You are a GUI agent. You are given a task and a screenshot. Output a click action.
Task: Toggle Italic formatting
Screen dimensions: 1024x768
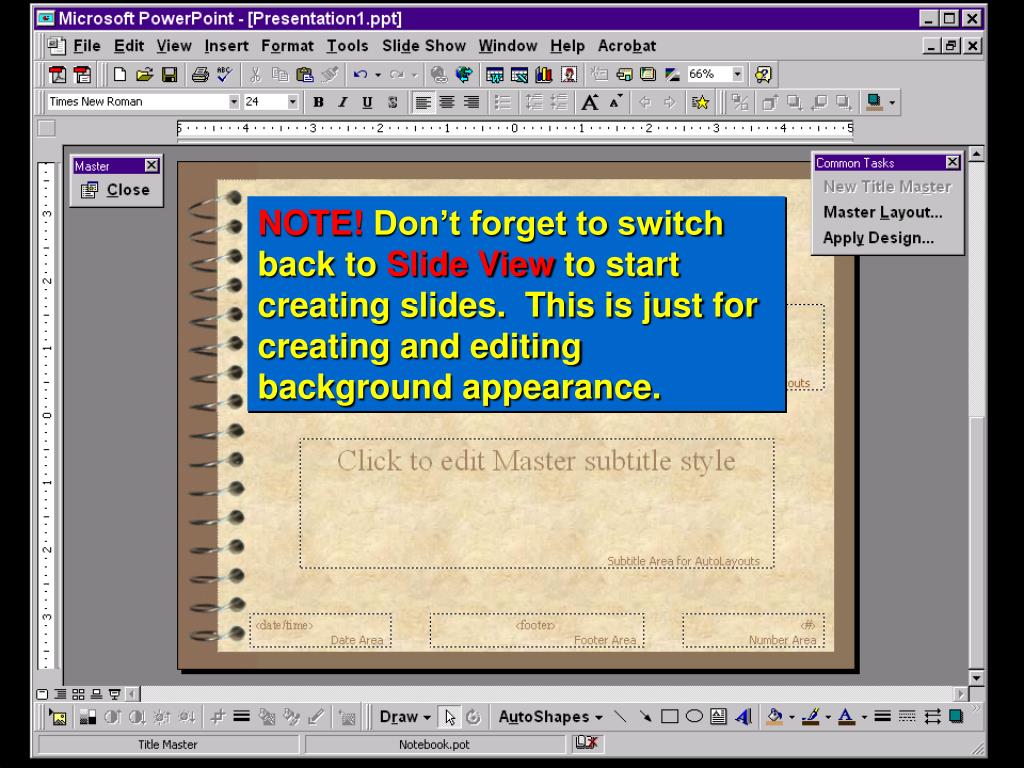[343, 102]
